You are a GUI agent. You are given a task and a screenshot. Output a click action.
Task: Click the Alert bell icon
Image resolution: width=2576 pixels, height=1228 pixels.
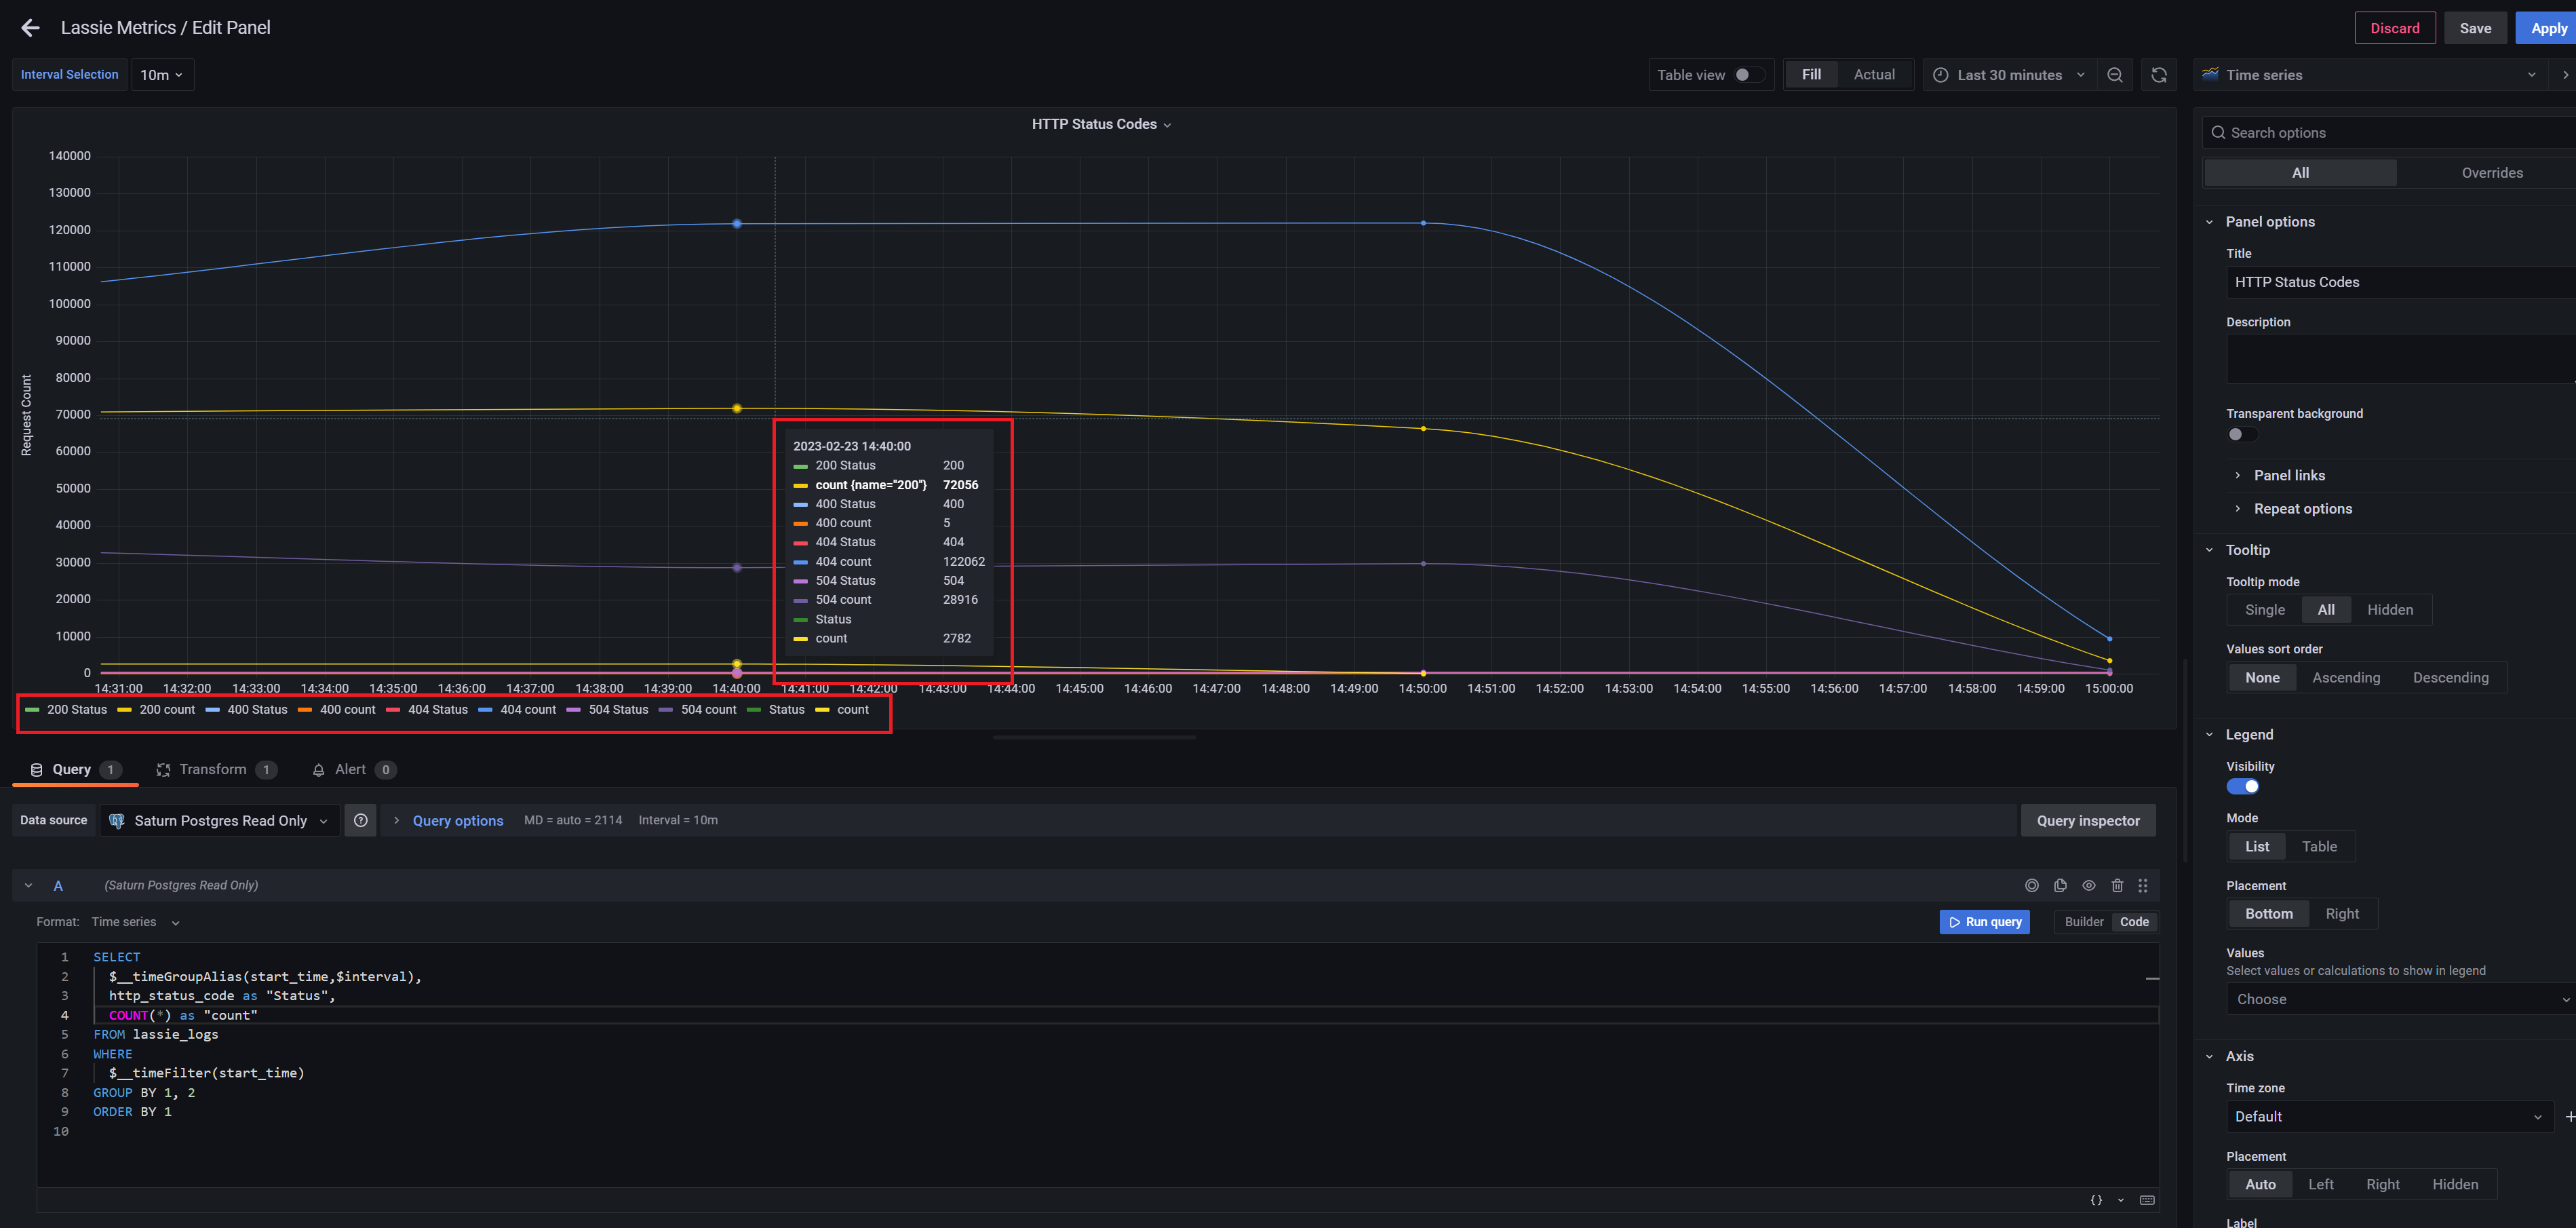click(318, 770)
